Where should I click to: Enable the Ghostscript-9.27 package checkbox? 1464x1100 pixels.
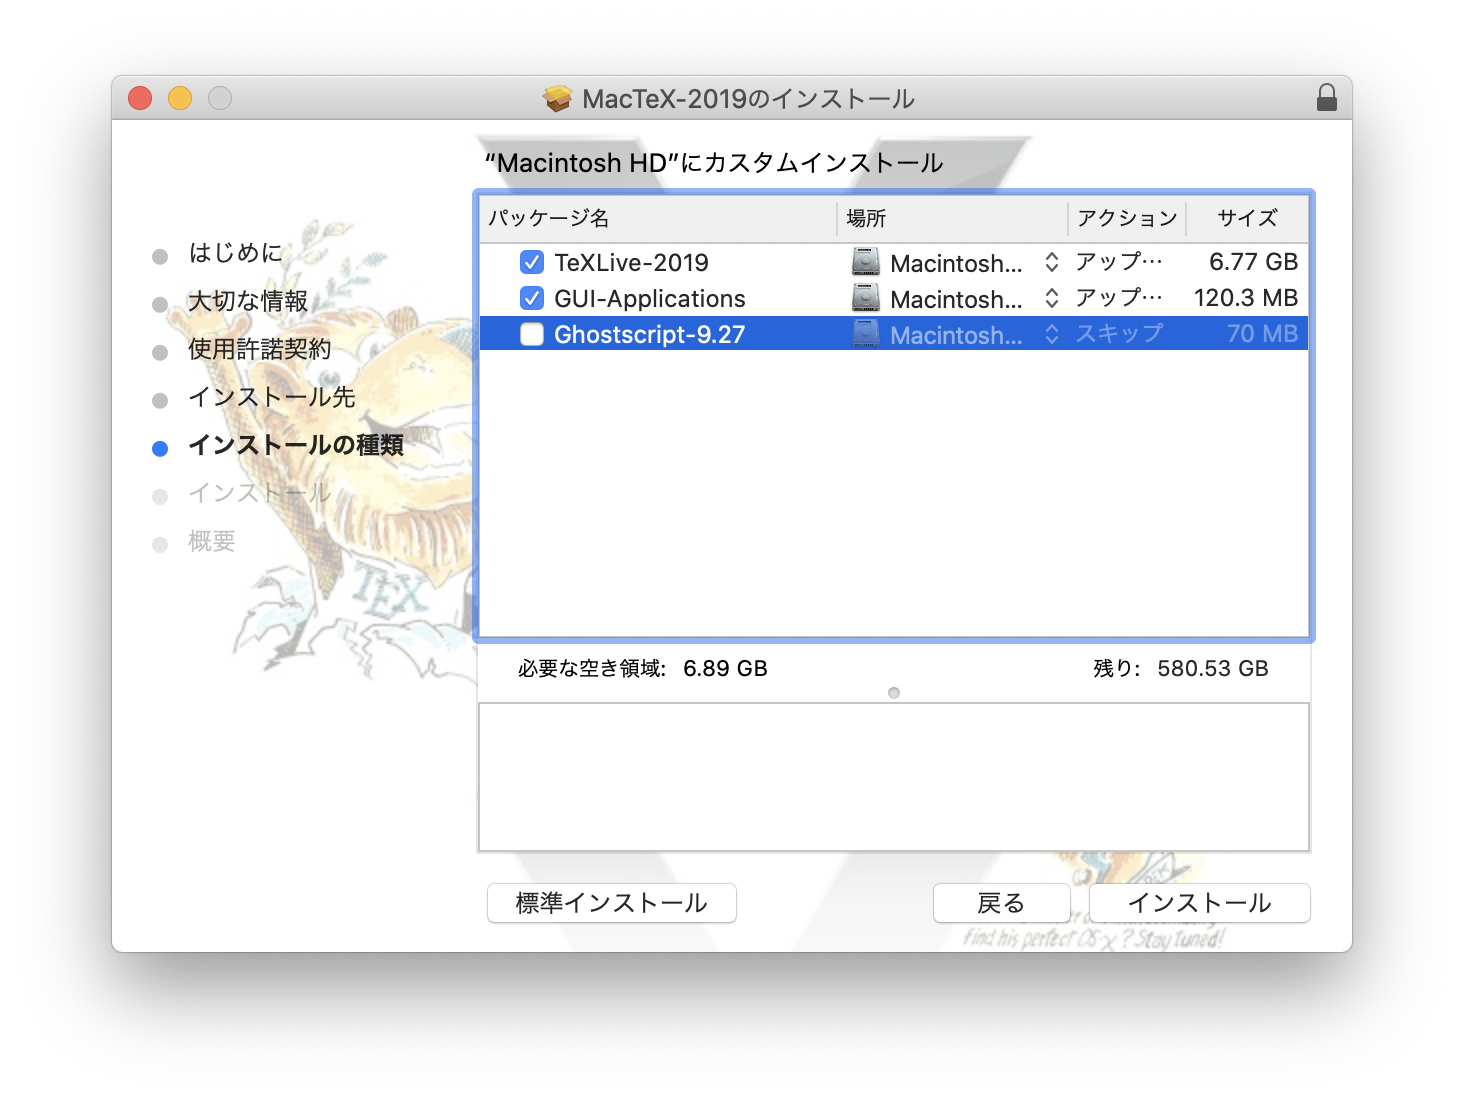tap(532, 334)
